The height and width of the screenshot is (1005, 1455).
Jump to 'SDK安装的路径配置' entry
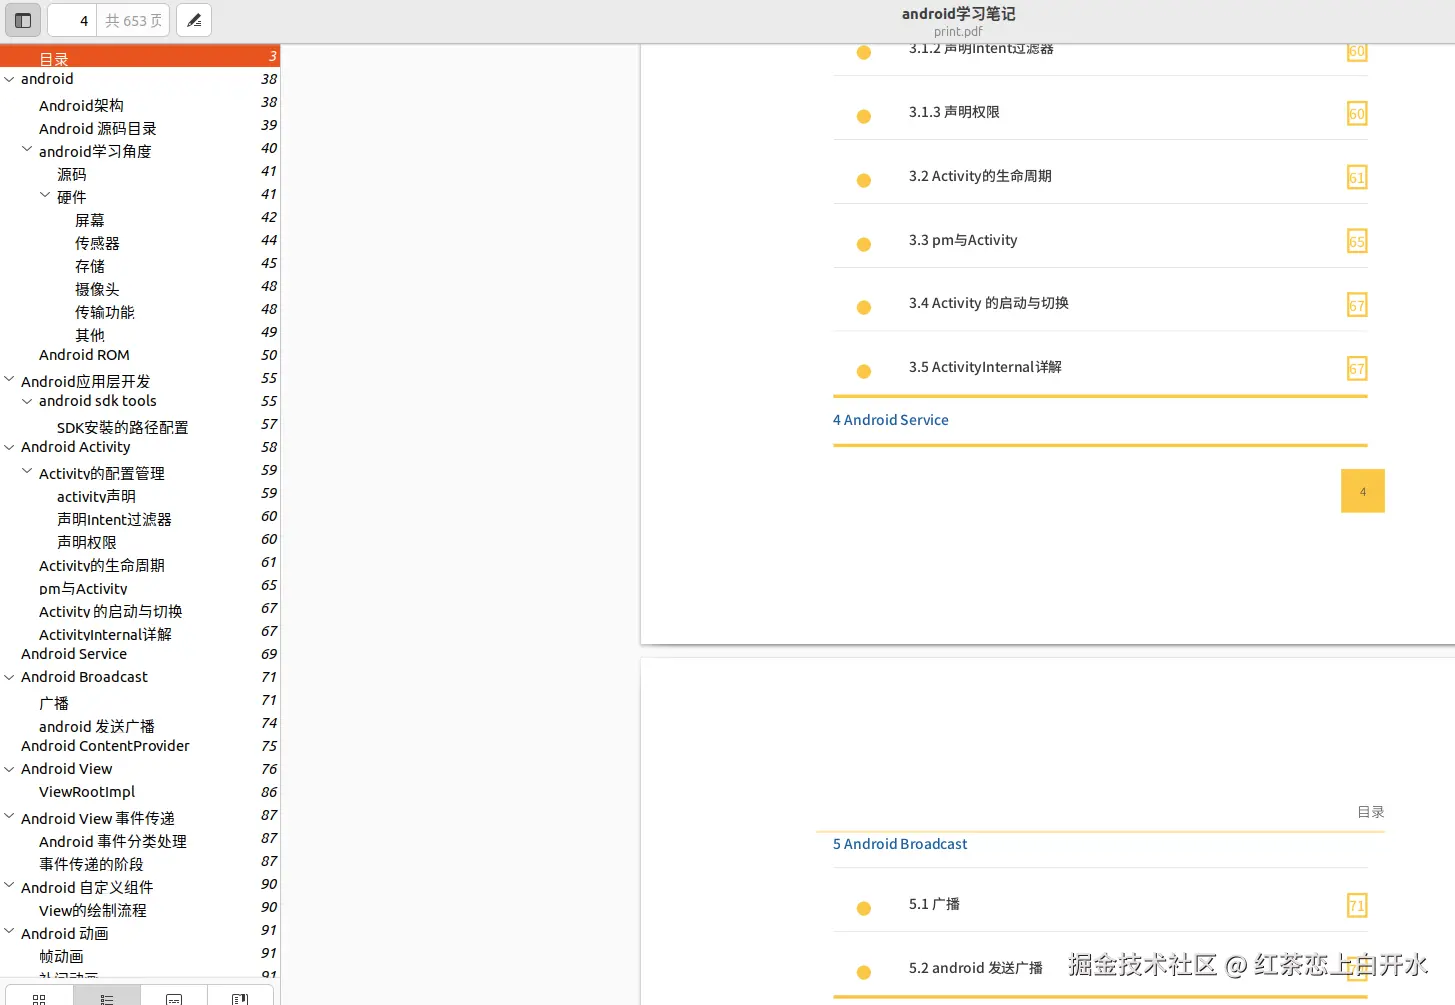[122, 427]
